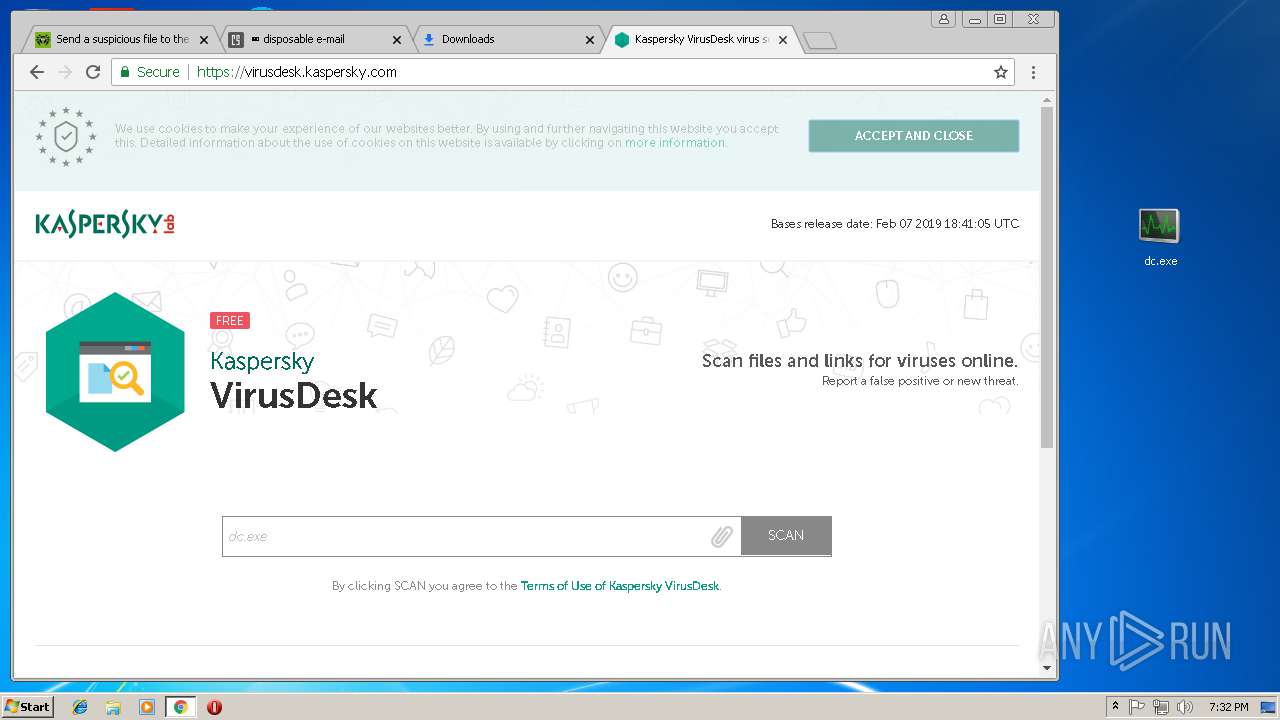Close the Downloads tab
Image resolution: width=1280 pixels, height=720 pixels.
pos(590,40)
